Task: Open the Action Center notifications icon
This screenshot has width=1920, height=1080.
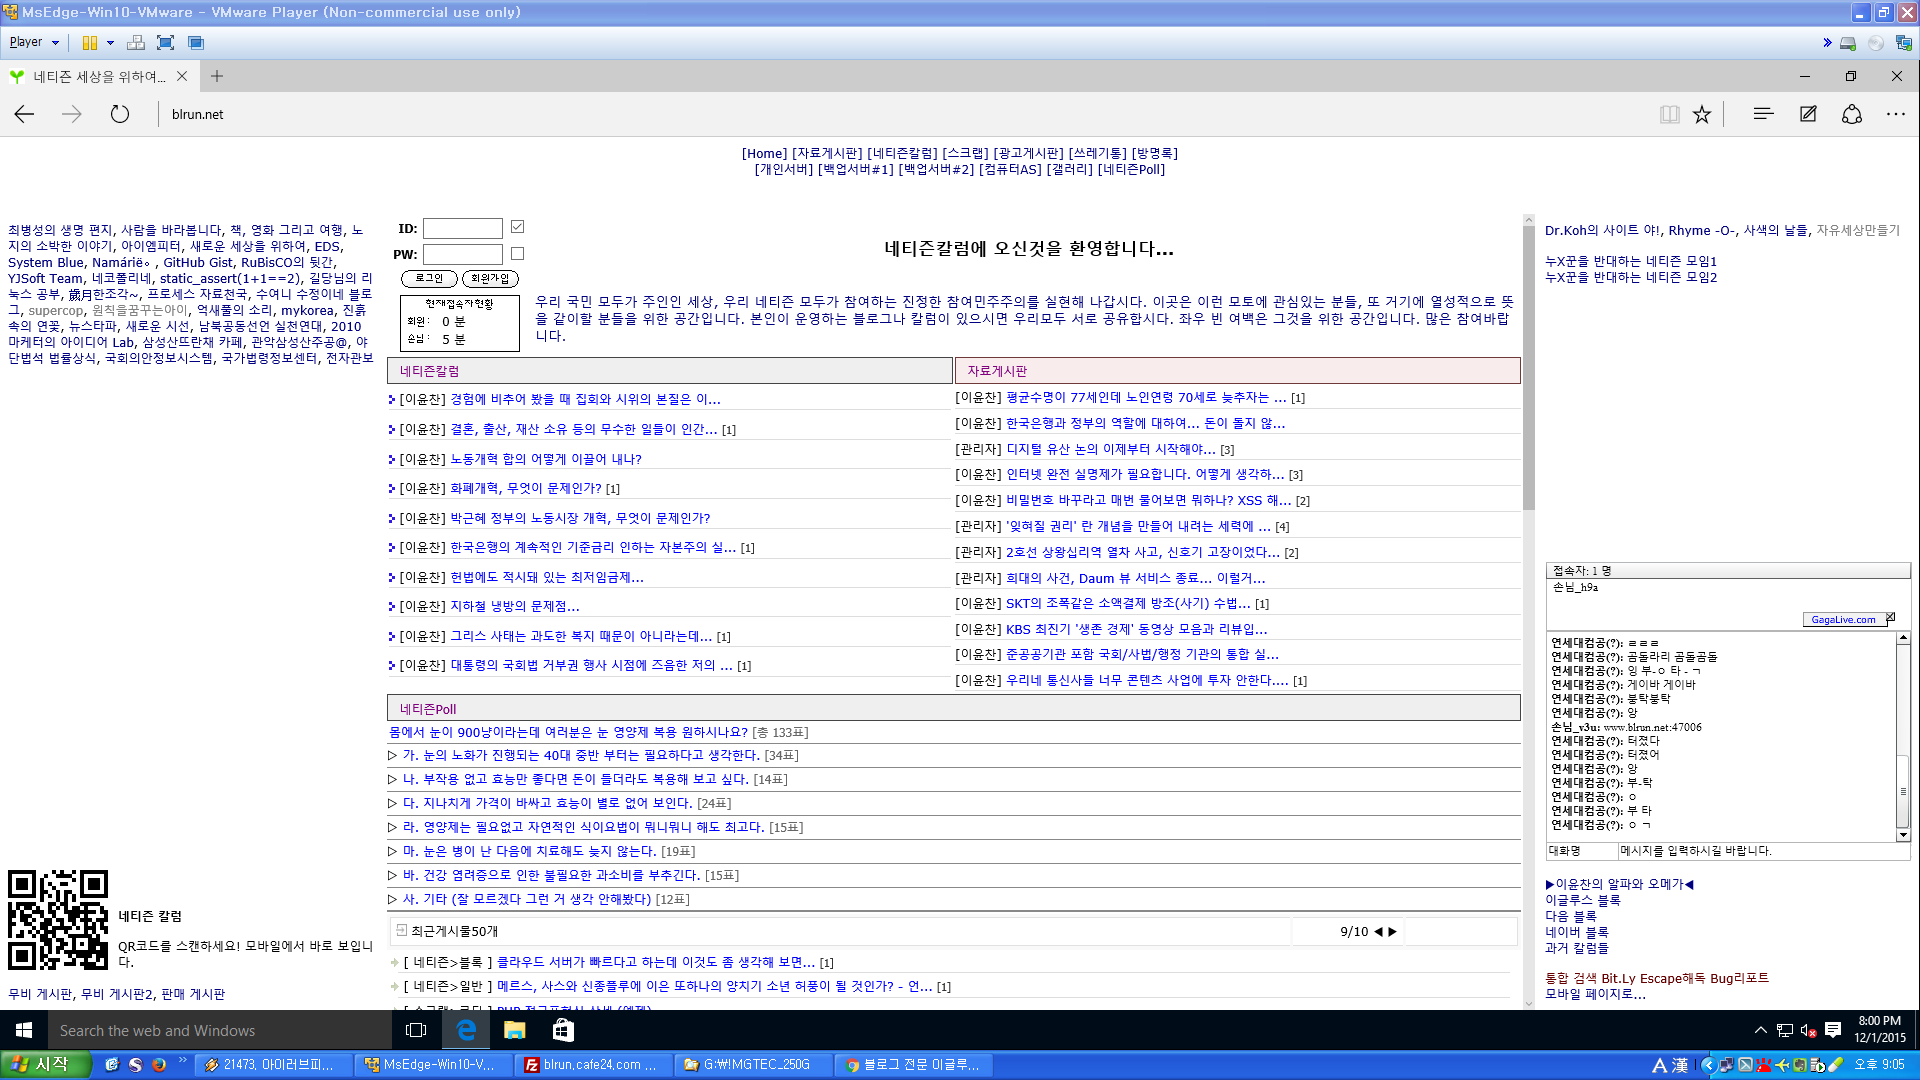Action: pos(1833,1030)
